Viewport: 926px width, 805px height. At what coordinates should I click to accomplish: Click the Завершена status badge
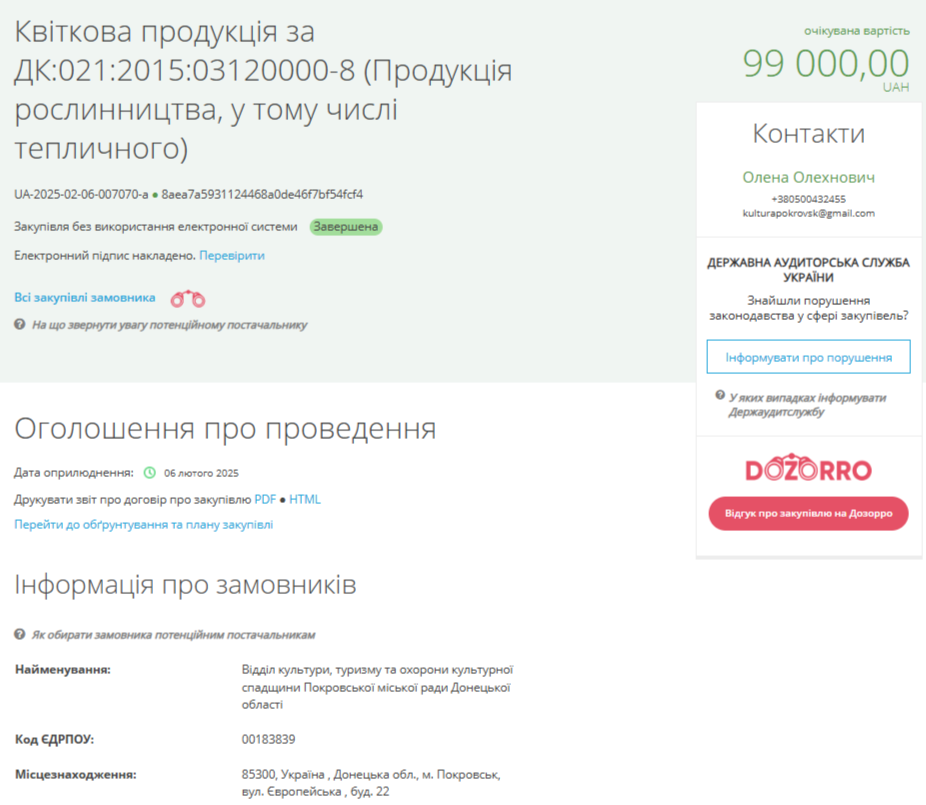point(346,227)
